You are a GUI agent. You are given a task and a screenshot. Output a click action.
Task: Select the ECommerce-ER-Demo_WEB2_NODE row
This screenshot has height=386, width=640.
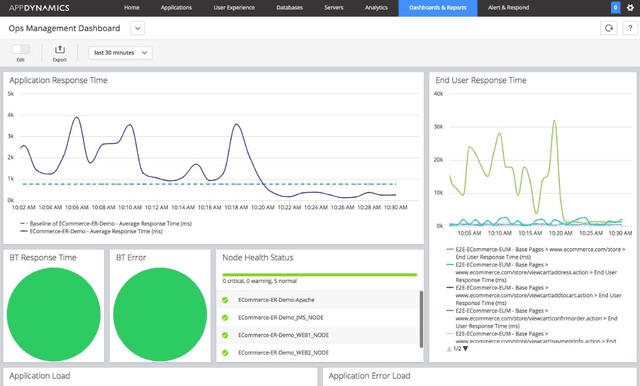(318, 353)
